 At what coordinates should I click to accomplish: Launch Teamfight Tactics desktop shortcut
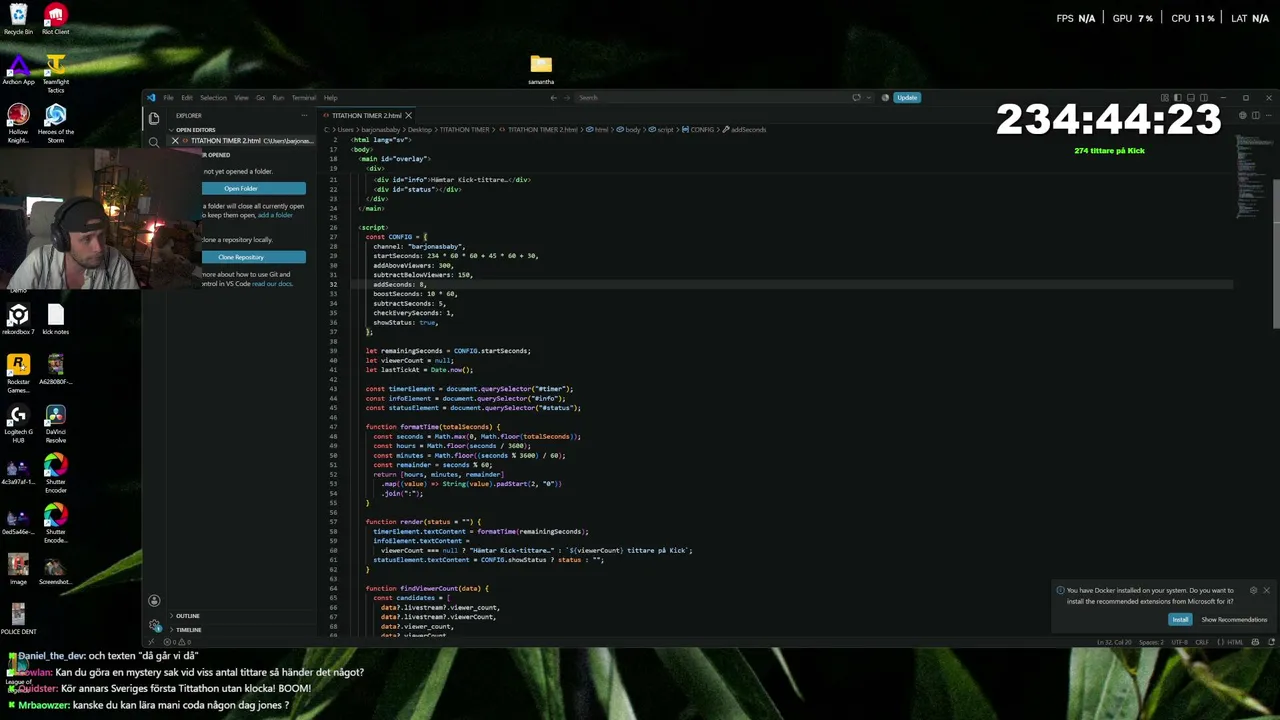(x=55, y=72)
